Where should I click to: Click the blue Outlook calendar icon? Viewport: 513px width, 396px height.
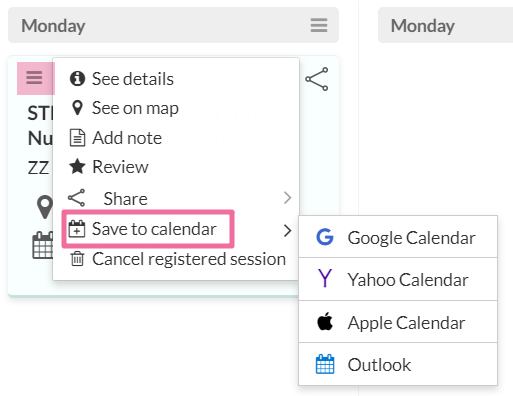click(325, 364)
